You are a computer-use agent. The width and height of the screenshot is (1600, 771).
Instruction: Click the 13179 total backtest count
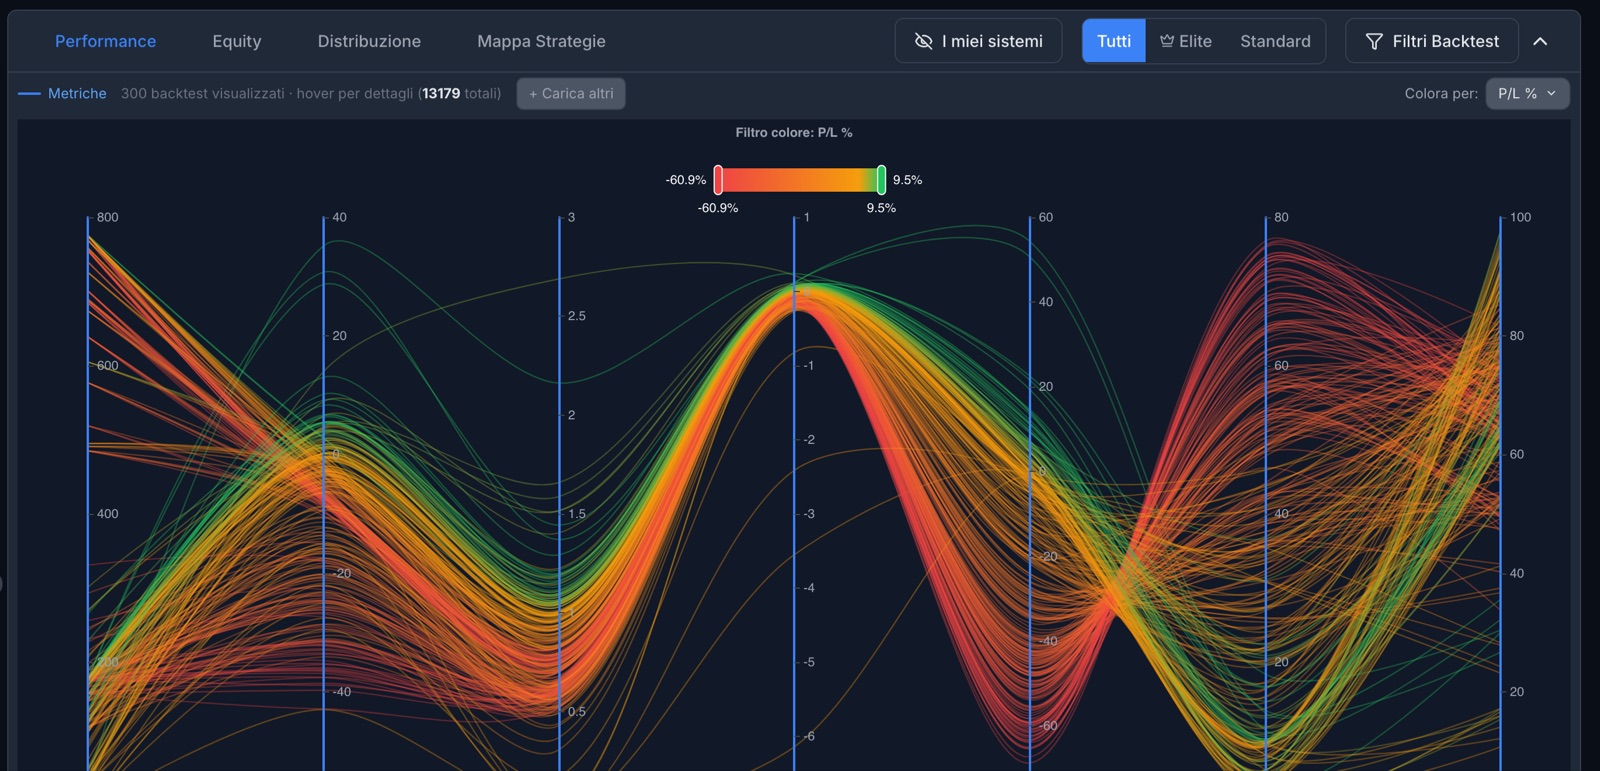pos(441,93)
